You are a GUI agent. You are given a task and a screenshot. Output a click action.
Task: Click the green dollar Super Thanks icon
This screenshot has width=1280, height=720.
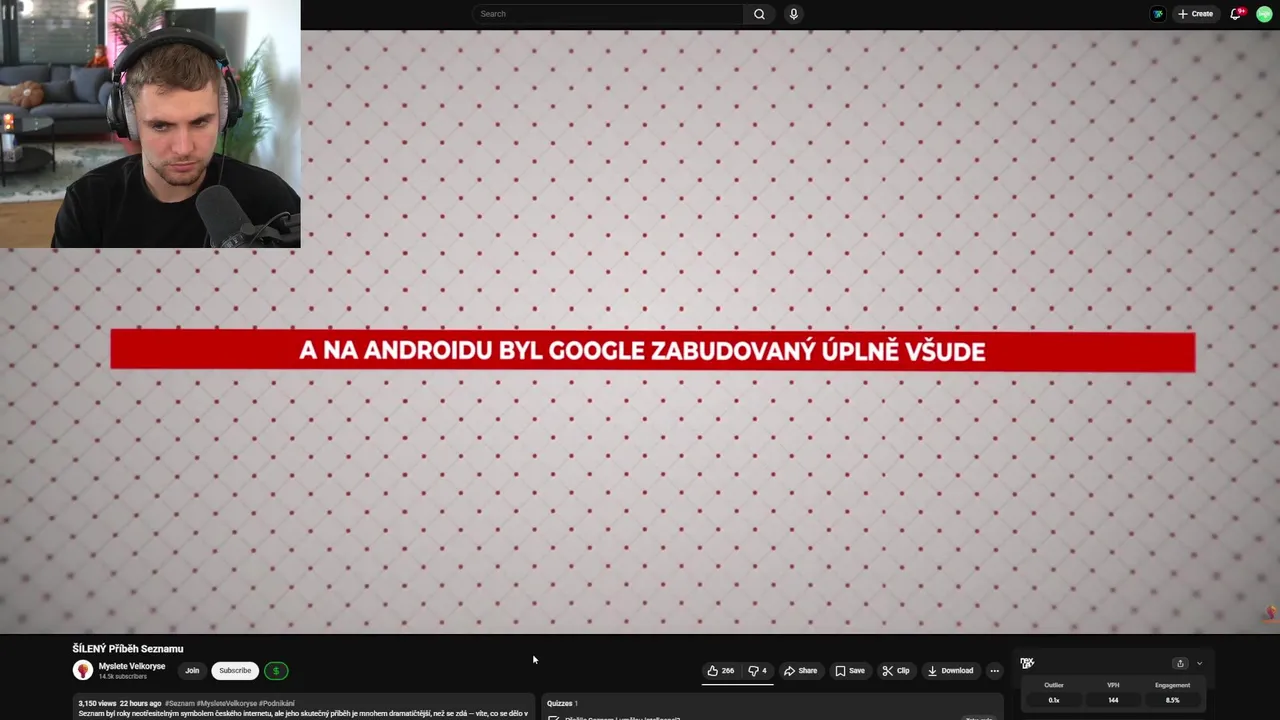[x=276, y=671]
